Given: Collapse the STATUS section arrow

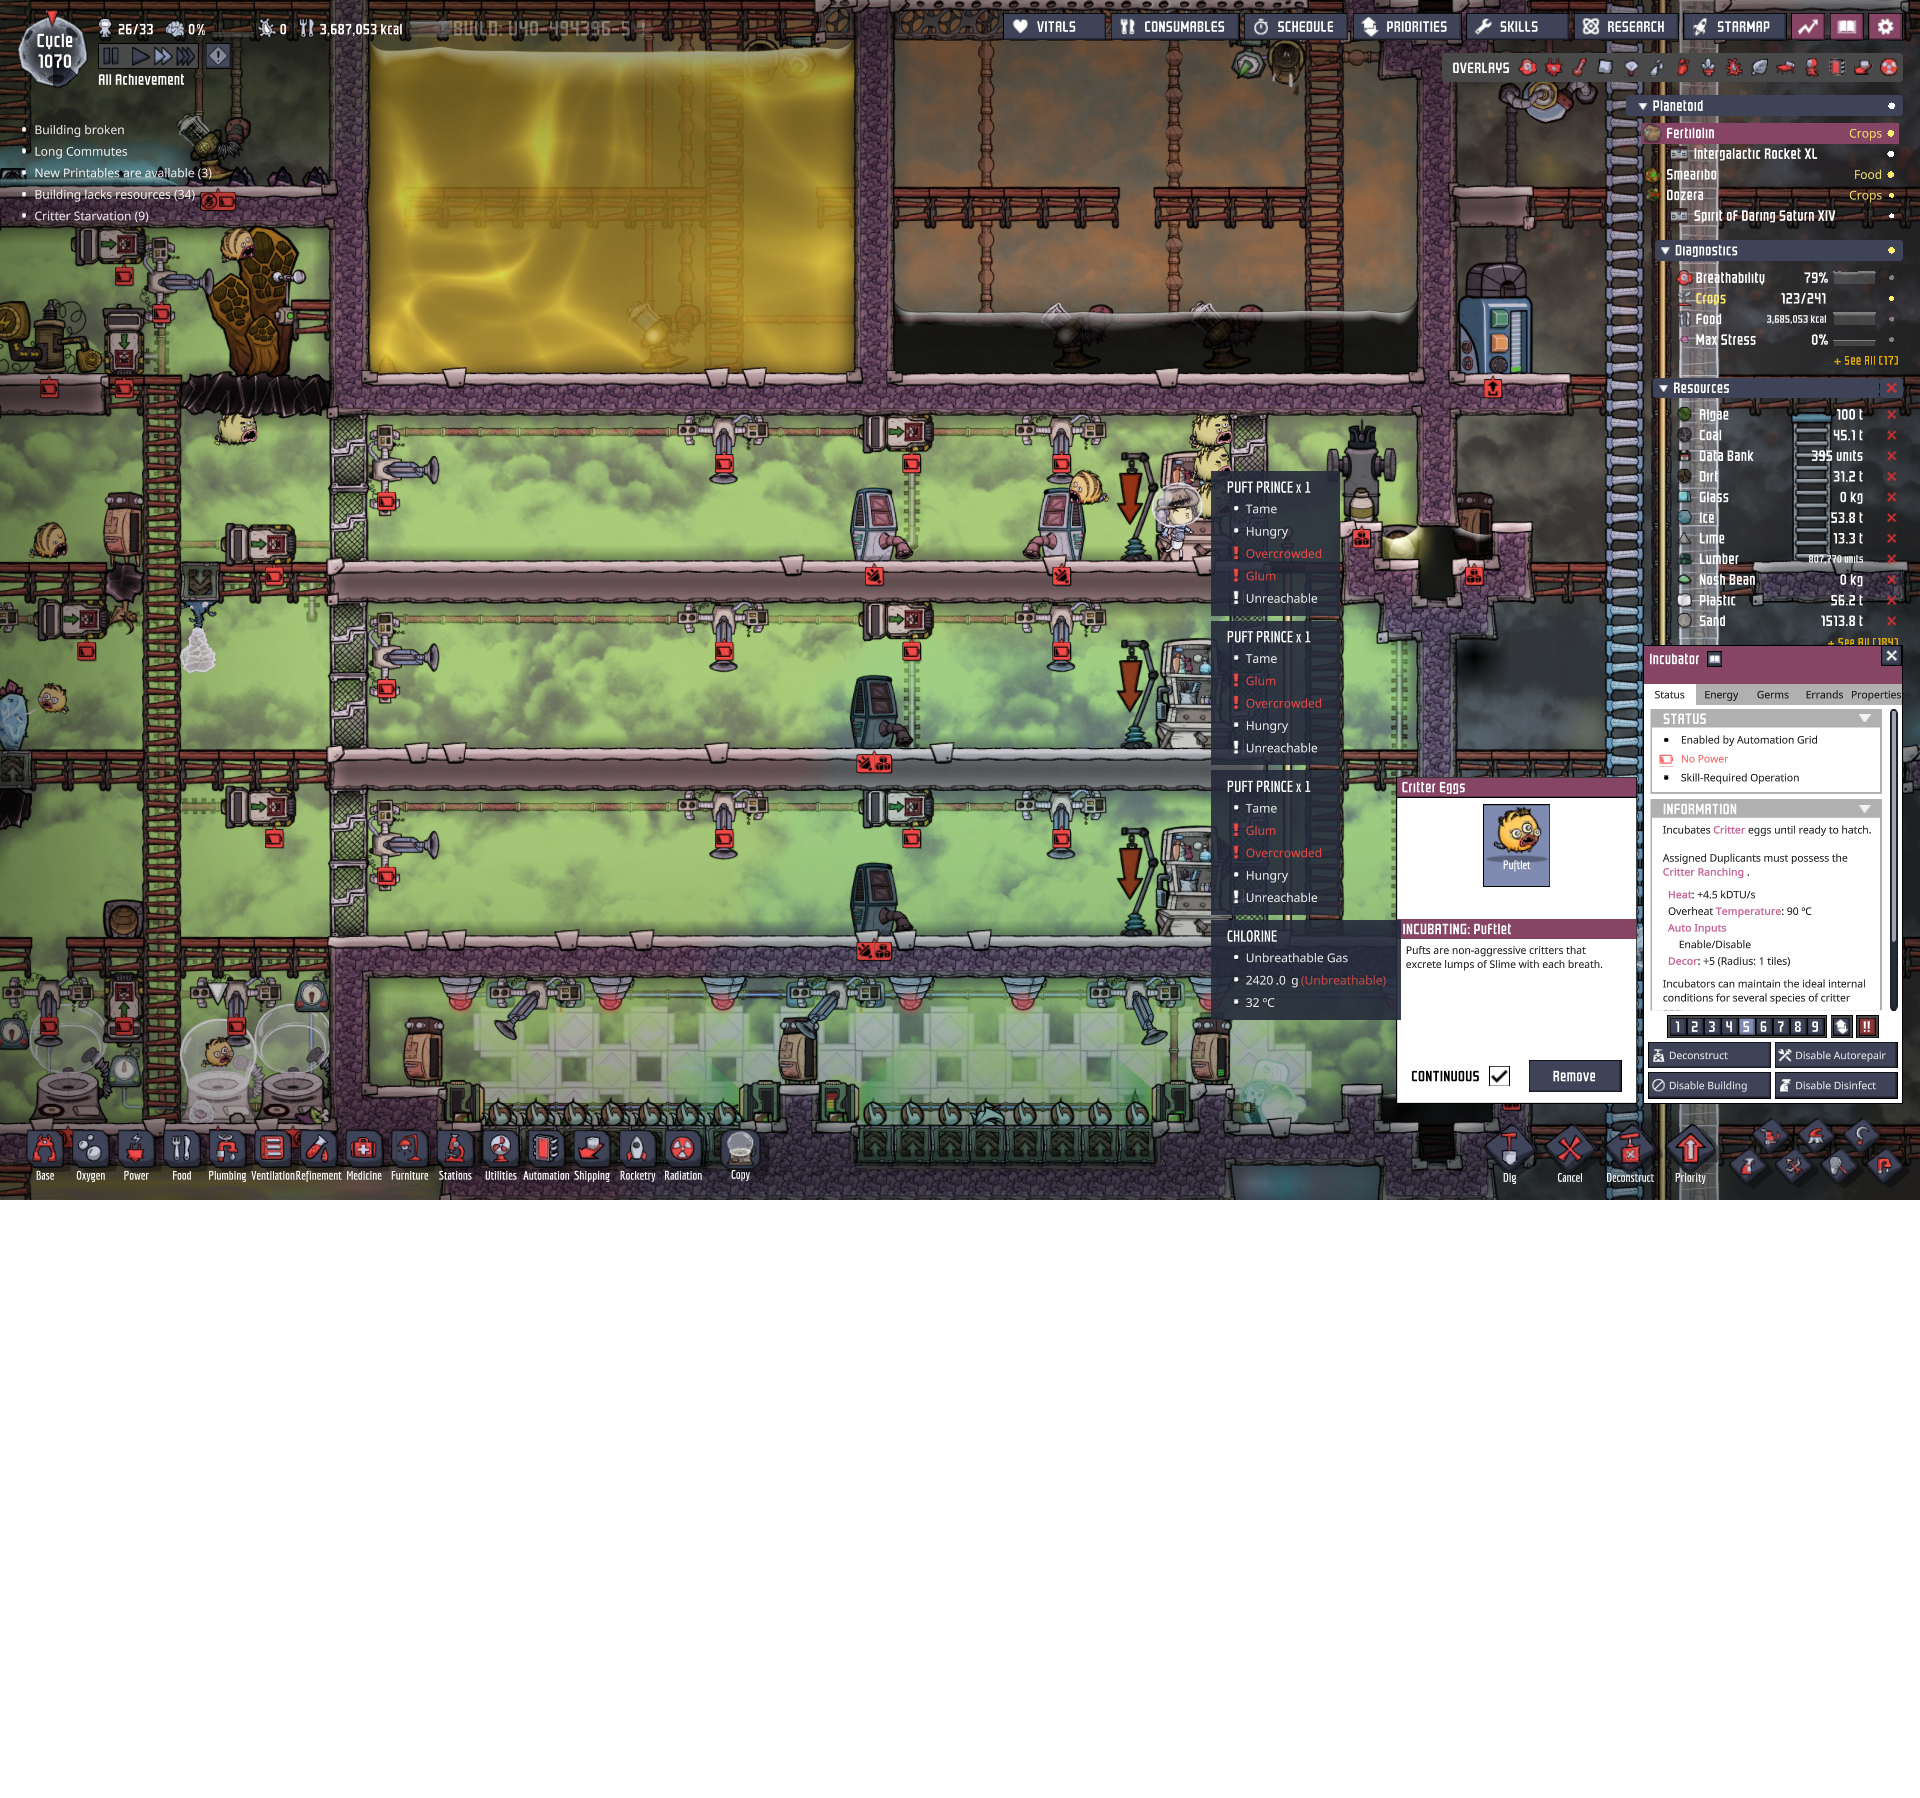Looking at the screenshot, I should coord(1864,719).
